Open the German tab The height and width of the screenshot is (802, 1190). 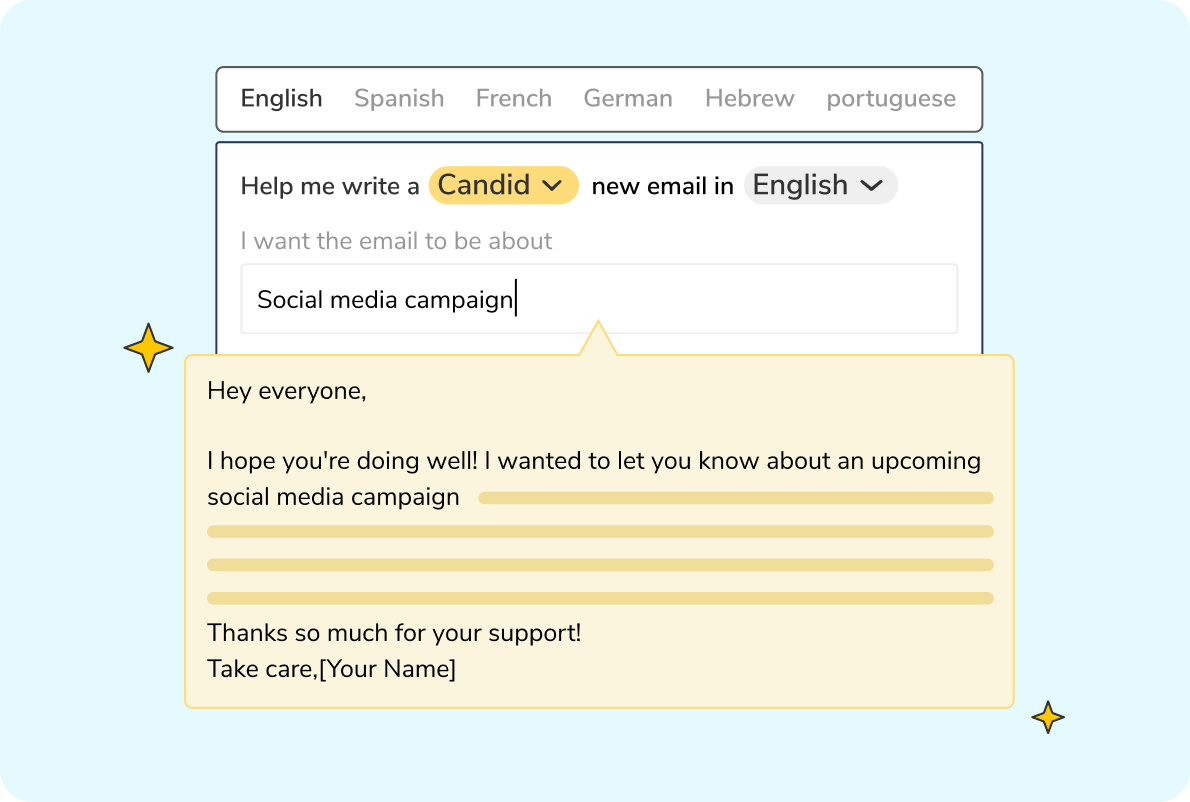[628, 99]
